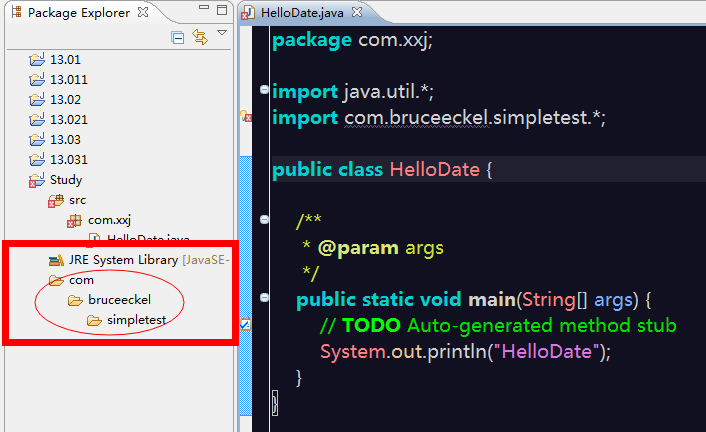The height and width of the screenshot is (432, 706).
Task: Close the Package Explorer tab
Action: (x=143, y=12)
